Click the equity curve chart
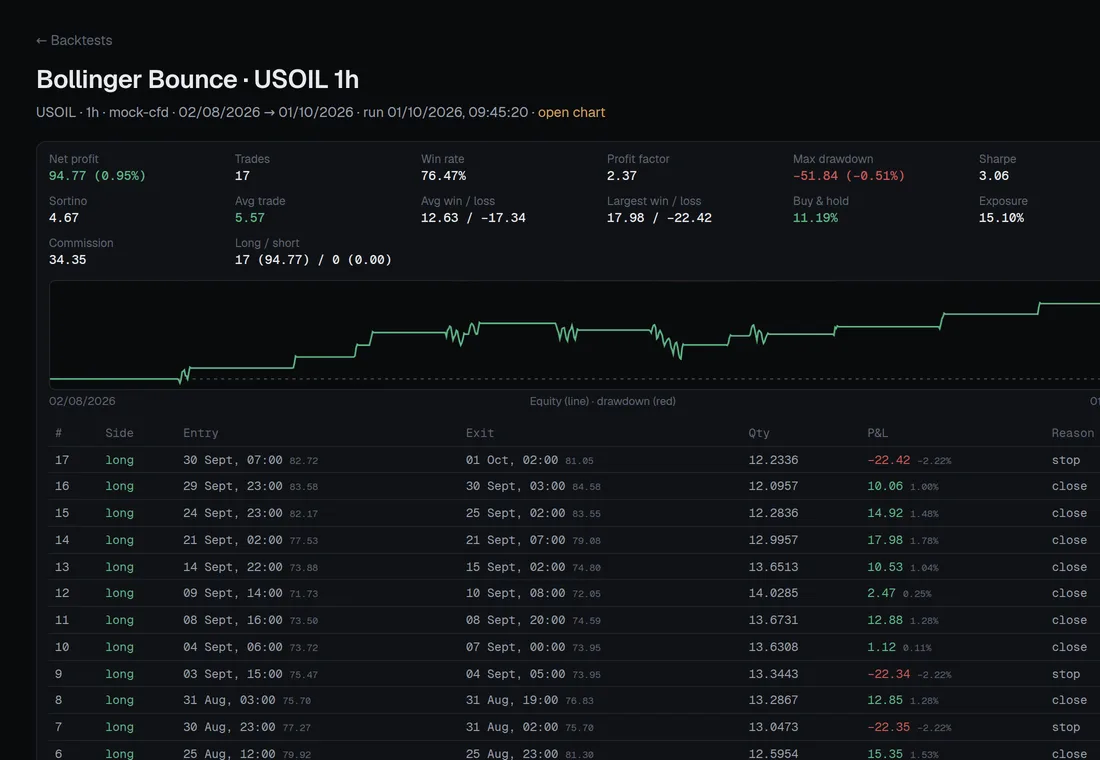The image size is (1100, 760). [575, 335]
